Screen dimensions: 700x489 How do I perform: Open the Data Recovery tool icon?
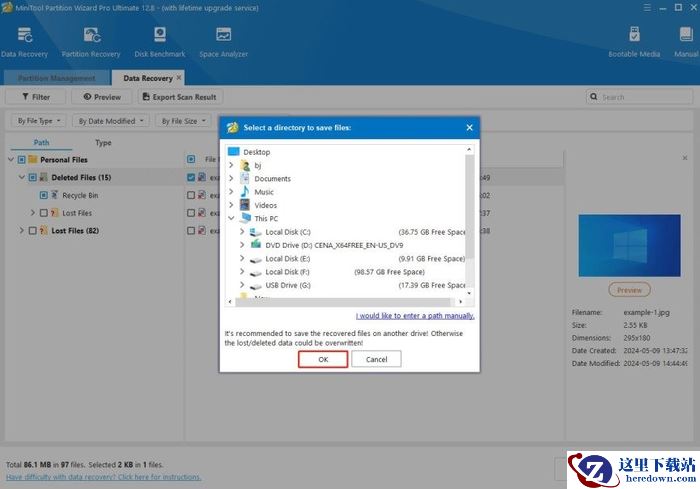click(25, 35)
